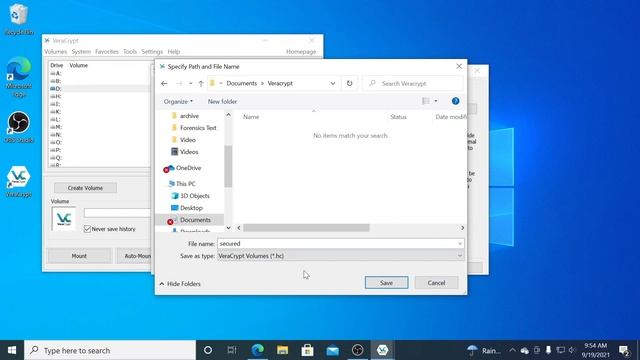The width and height of the screenshot is (640, 360).
Task: Select the Forensics Text folder
Action: (x=198, y=128)
